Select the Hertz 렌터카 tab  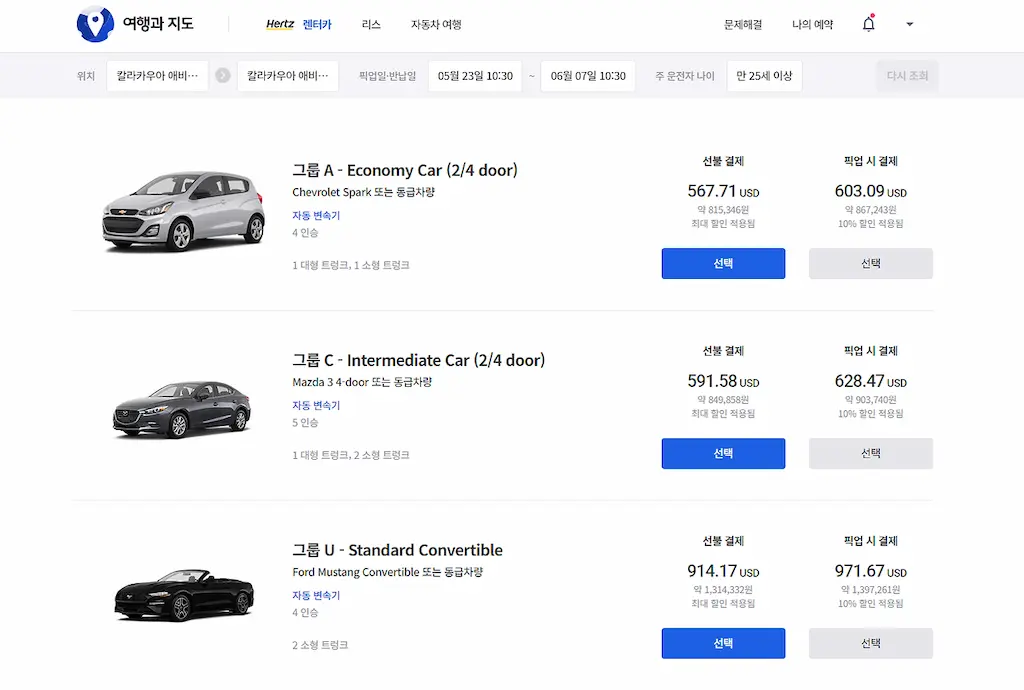[302, 24]
